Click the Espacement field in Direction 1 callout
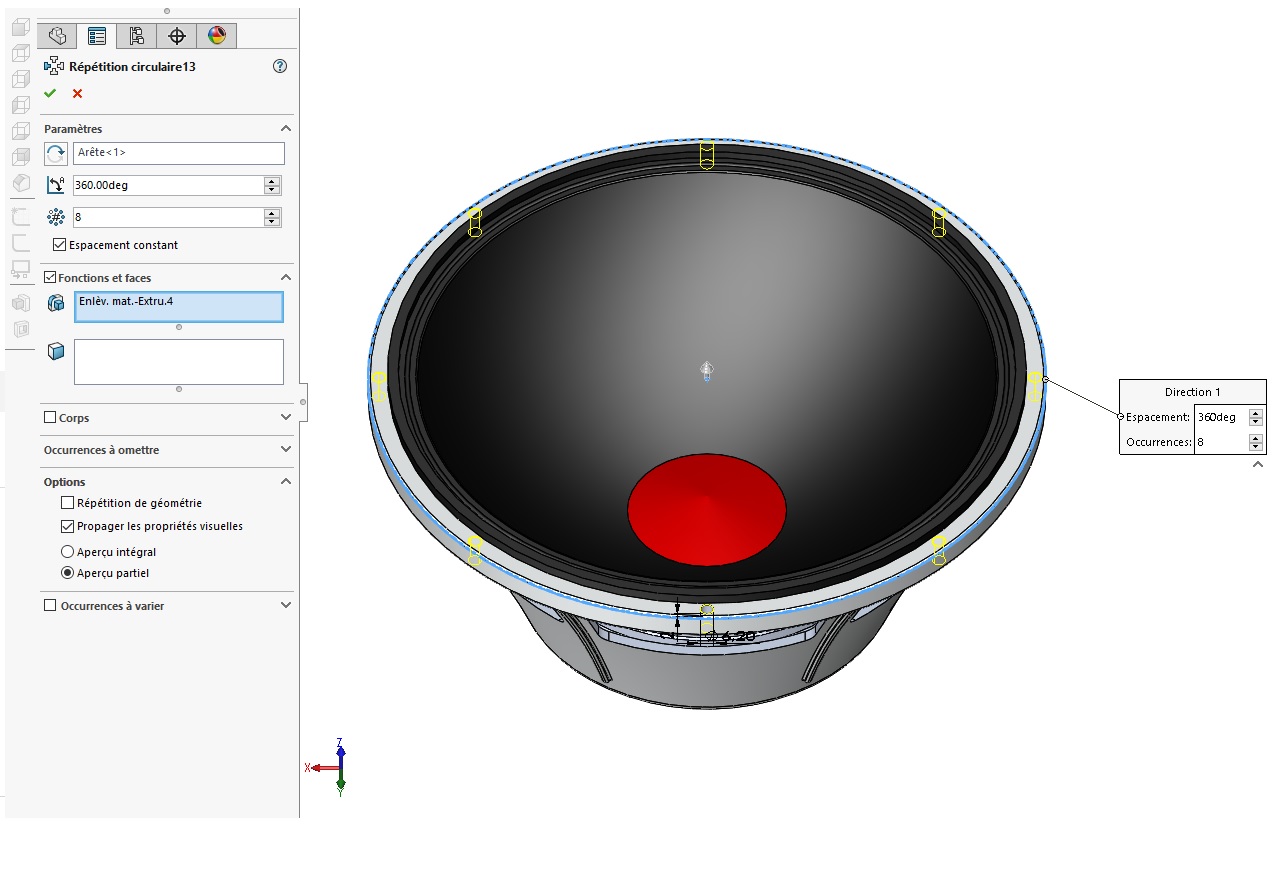Viewport: 1287px width, 887px height. pos(1220,417)
